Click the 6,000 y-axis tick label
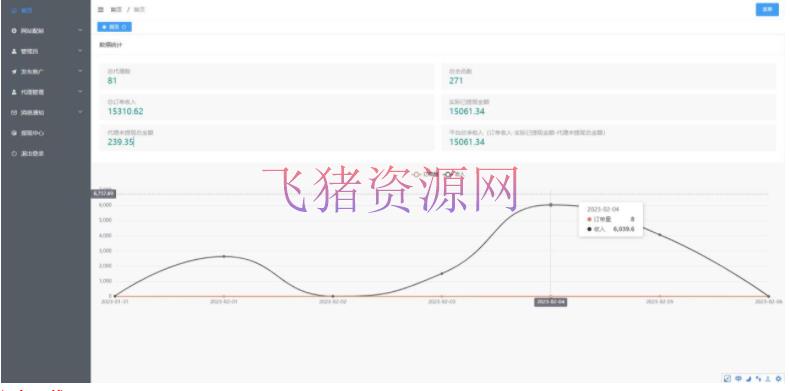 click(105, 205)
